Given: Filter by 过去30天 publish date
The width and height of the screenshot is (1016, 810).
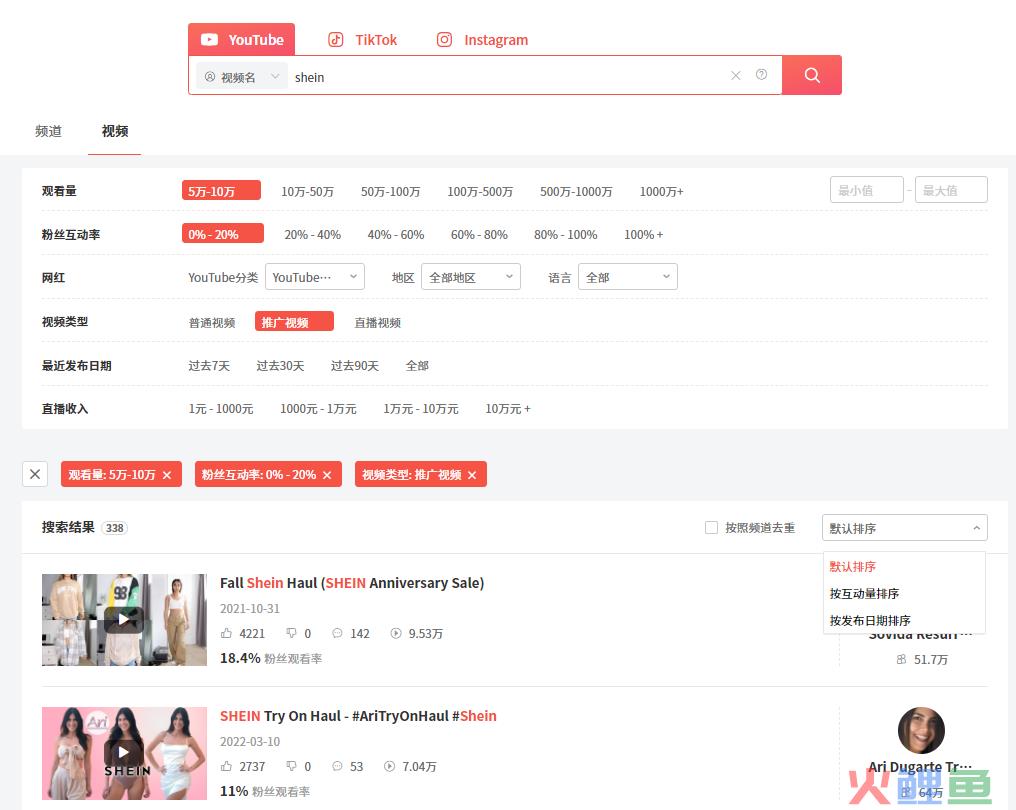Looking at the screenshot, I should tap(280, 365).
